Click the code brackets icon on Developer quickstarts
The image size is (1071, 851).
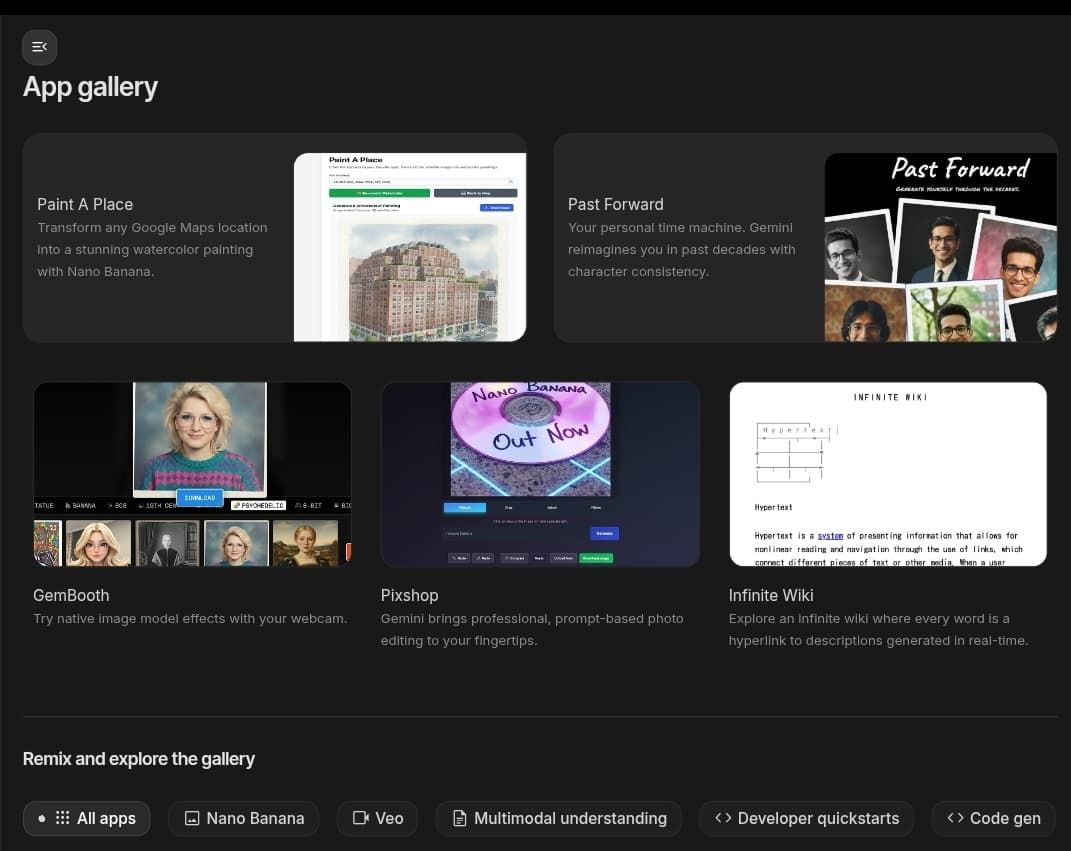point(723,818)
